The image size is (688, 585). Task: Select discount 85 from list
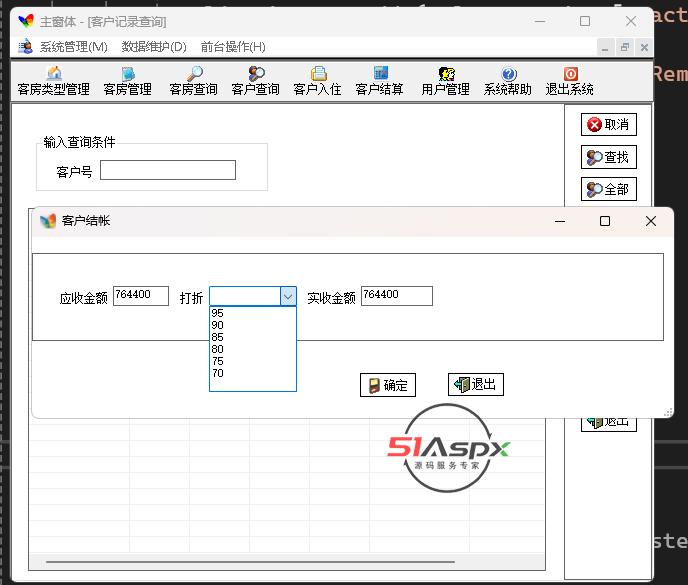[x=253, y=337]
